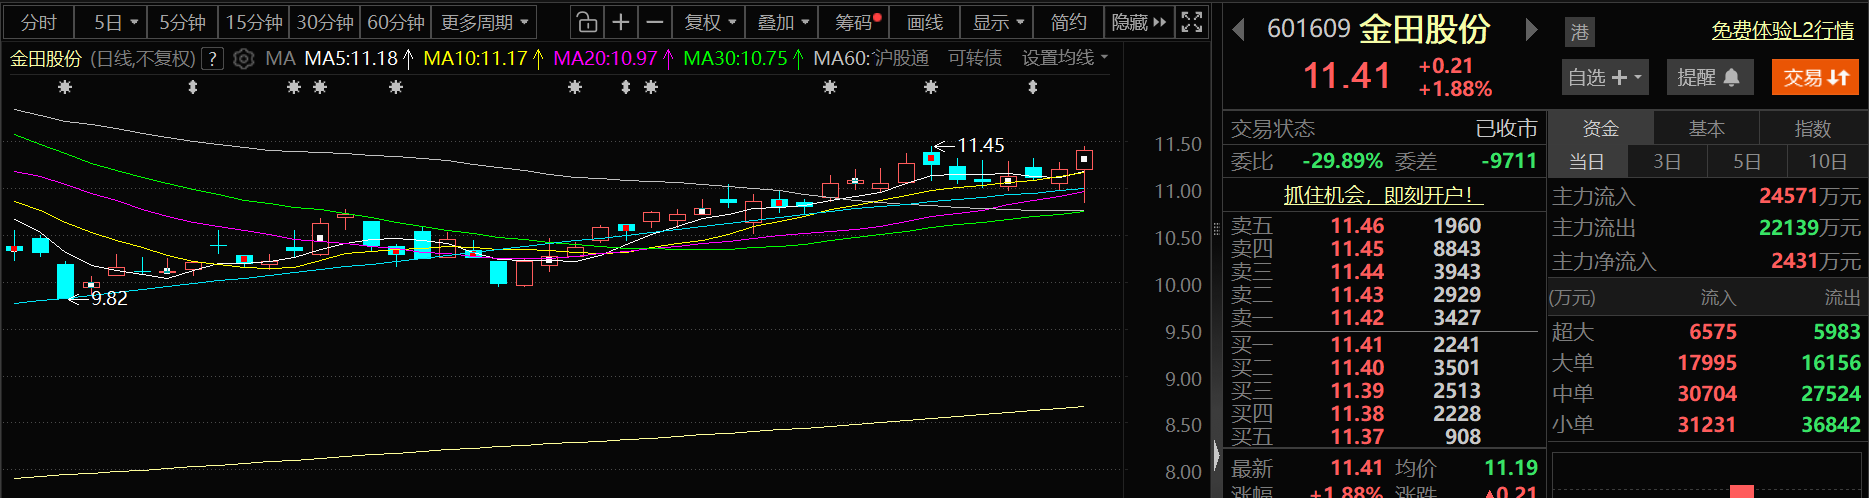Click the orange 交易 trade button

click(x=1815, y=77)
